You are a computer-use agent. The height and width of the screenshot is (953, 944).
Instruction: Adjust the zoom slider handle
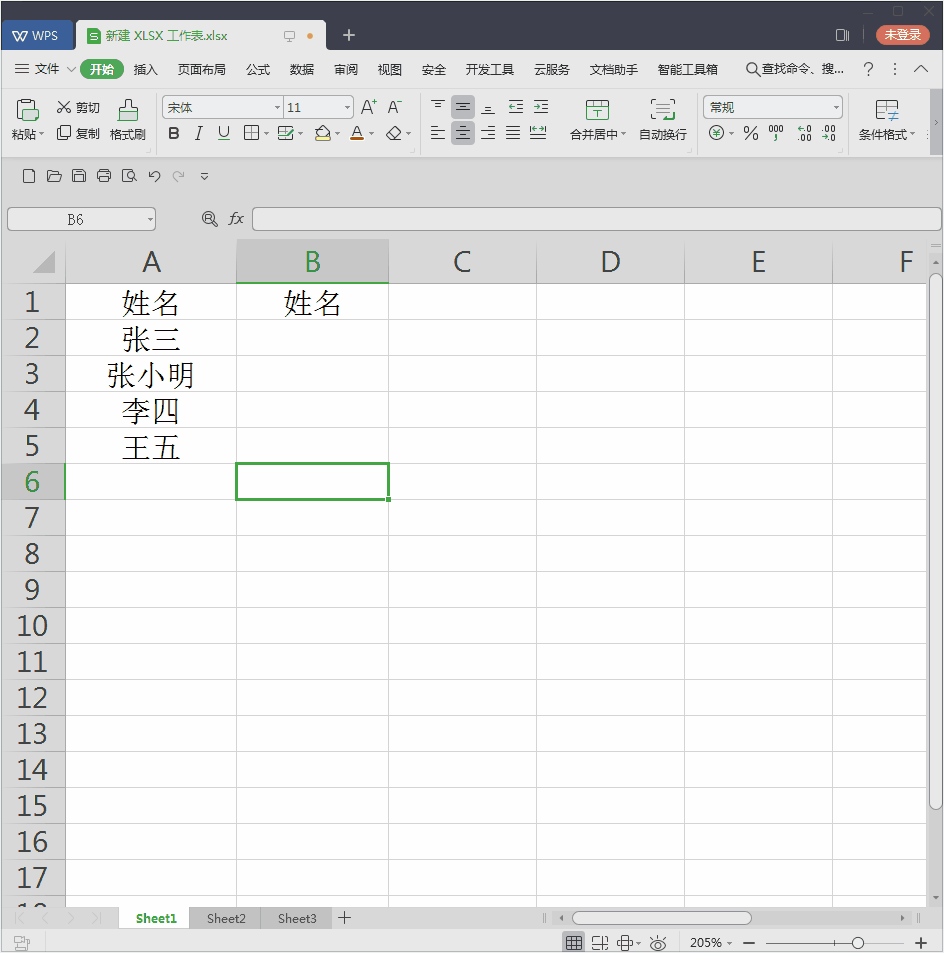[857, 943]
